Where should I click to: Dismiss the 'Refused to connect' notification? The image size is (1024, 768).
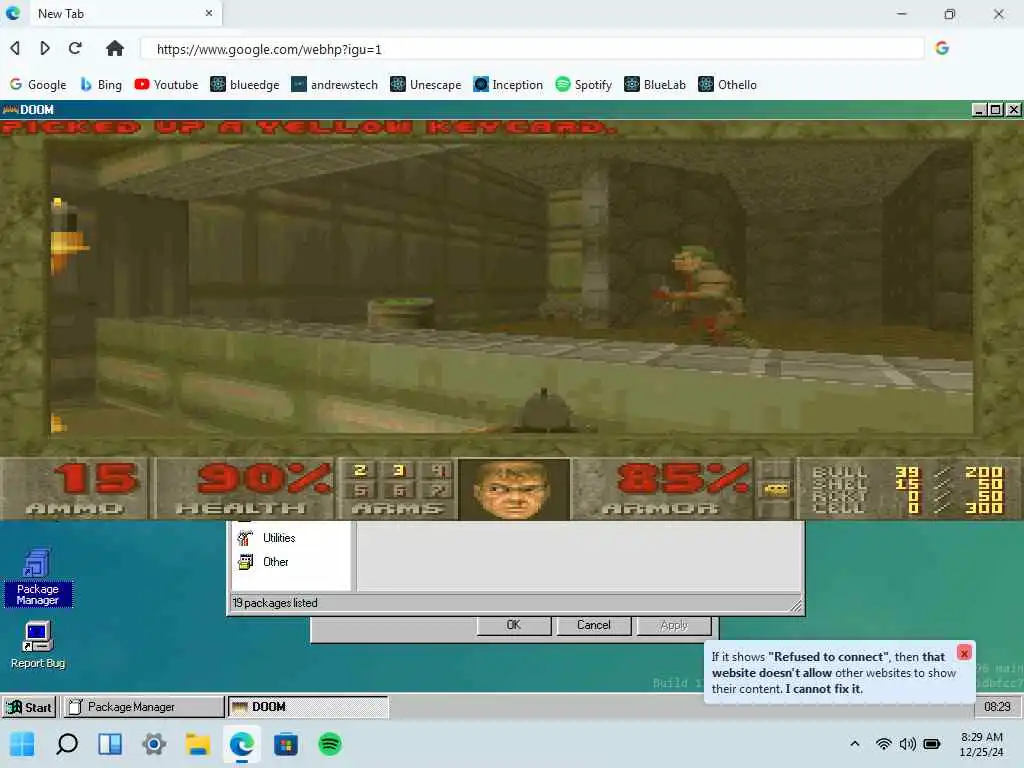pyautogui.click(x=964, y=652)
